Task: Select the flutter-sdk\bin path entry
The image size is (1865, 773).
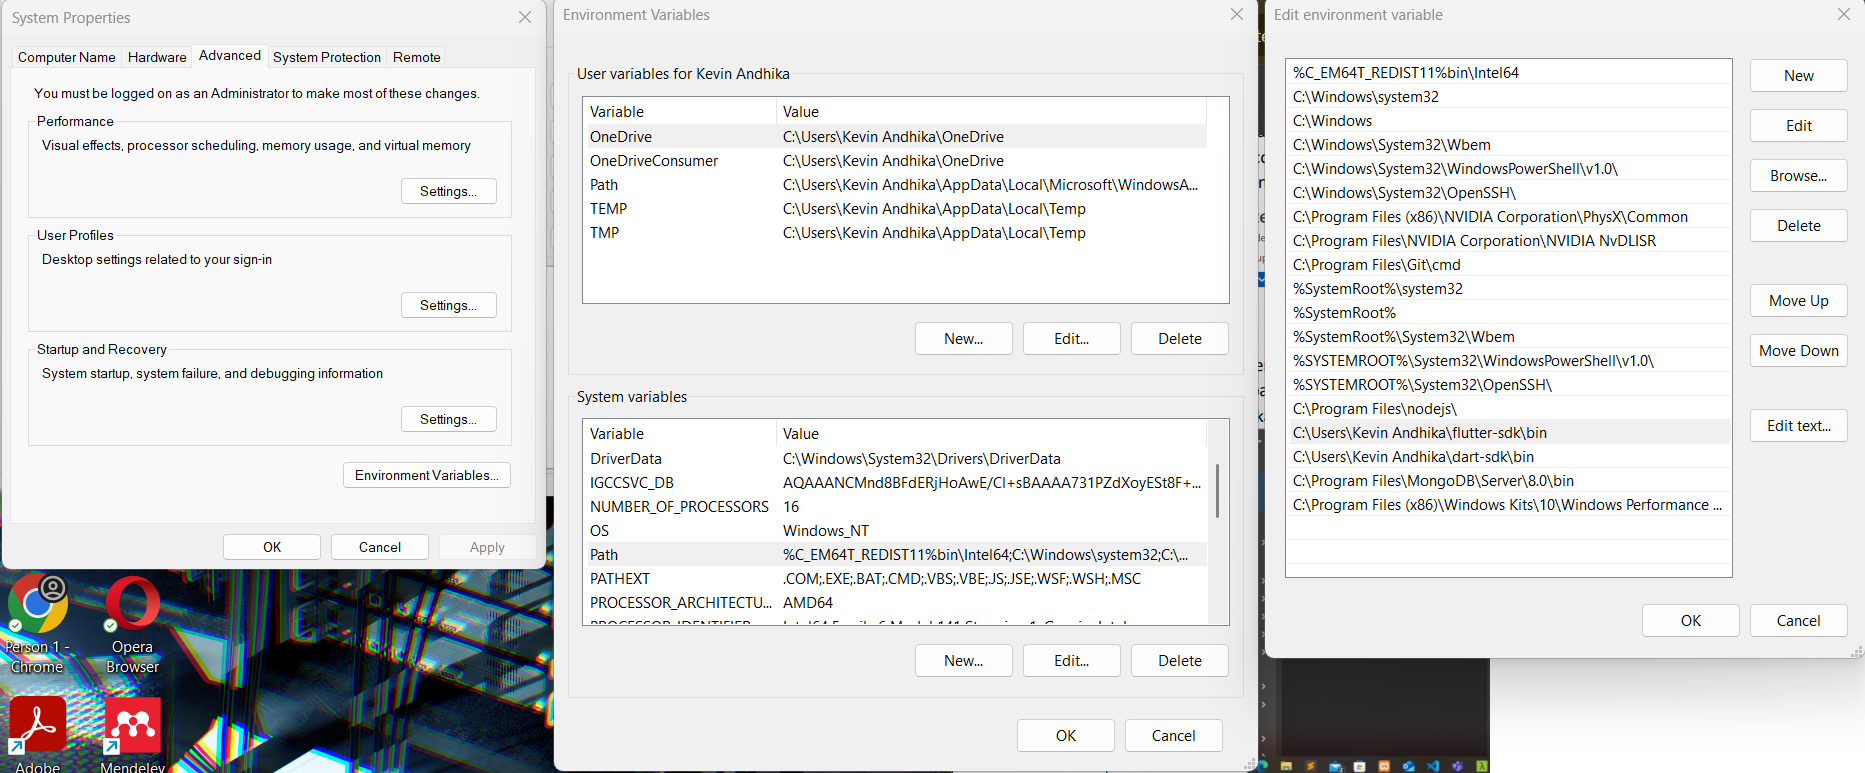Action: click(1420, 433)
